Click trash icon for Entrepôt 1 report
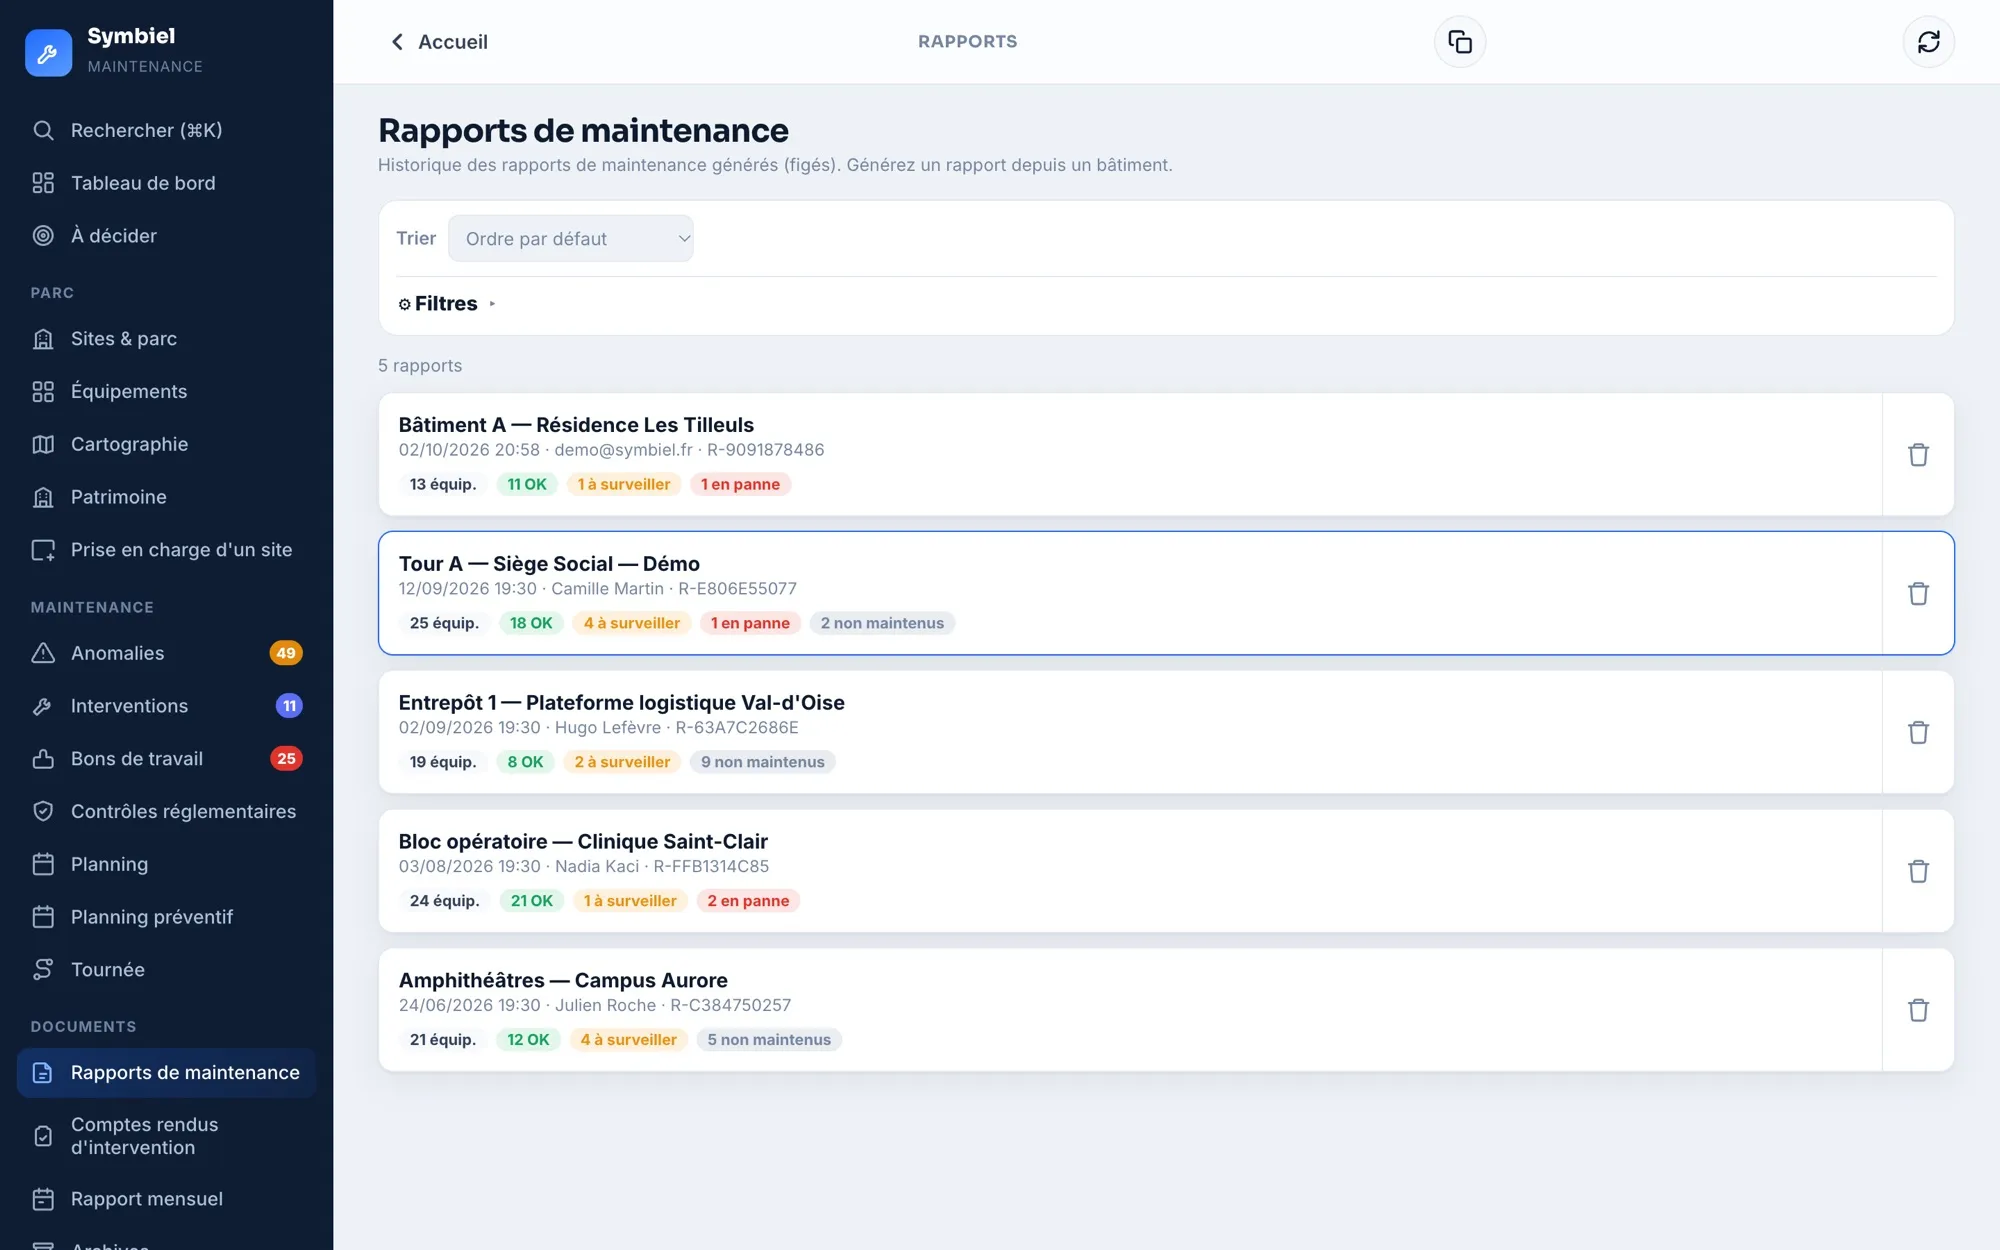 (x=1918, y=733)
